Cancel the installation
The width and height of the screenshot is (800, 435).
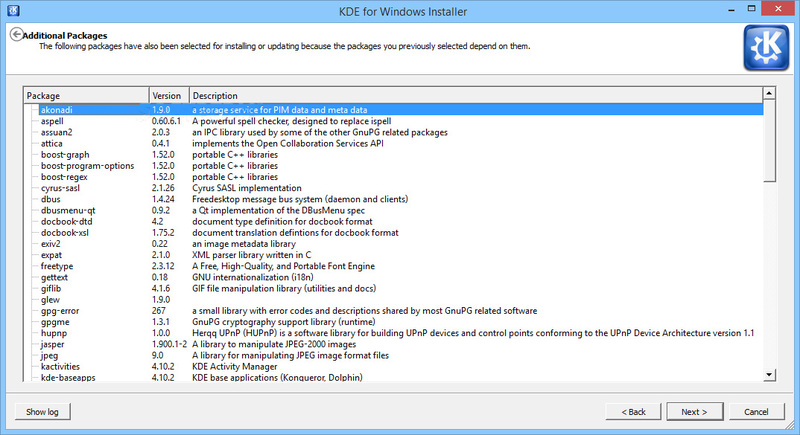pos(756,412)
